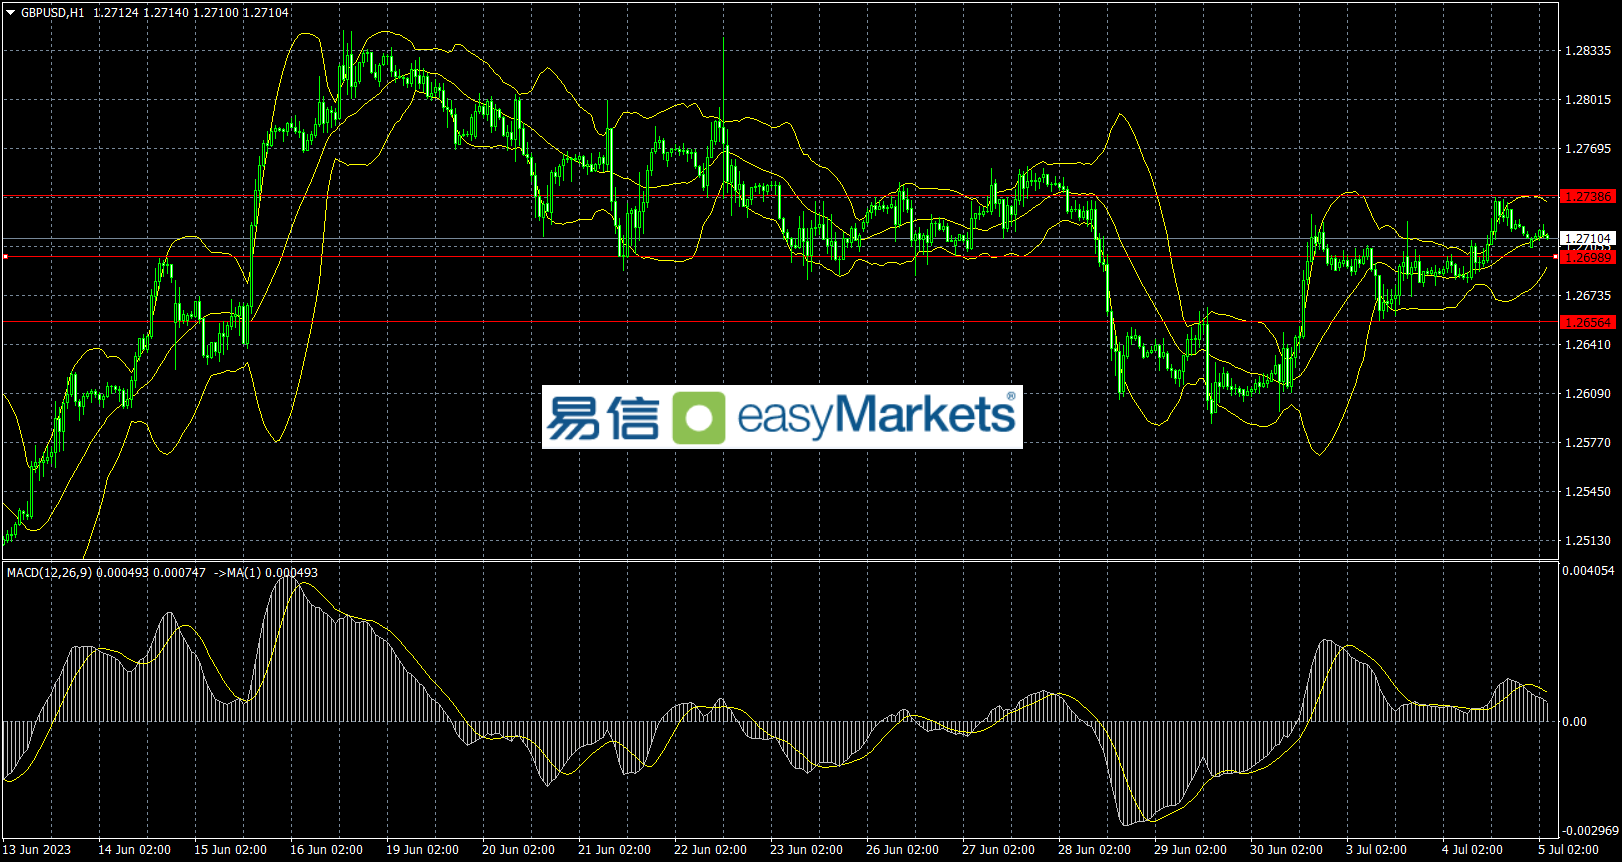1622x862 pixels.
Task: Select the red 1.27386 price level tag
Action: 1588,197
